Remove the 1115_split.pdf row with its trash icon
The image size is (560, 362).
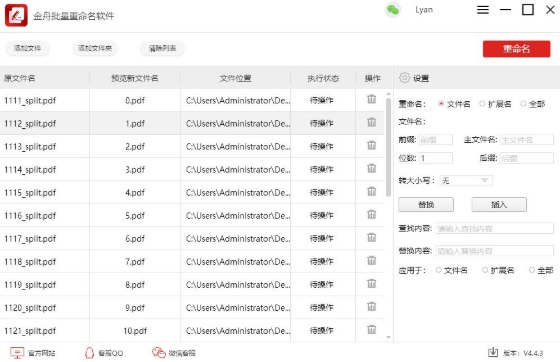[371, 191]
